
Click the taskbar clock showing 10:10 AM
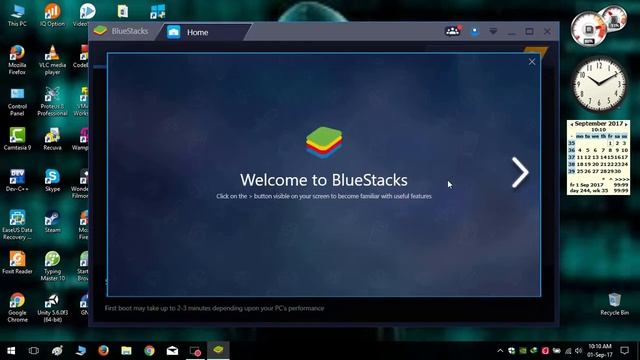coord(600,351)
